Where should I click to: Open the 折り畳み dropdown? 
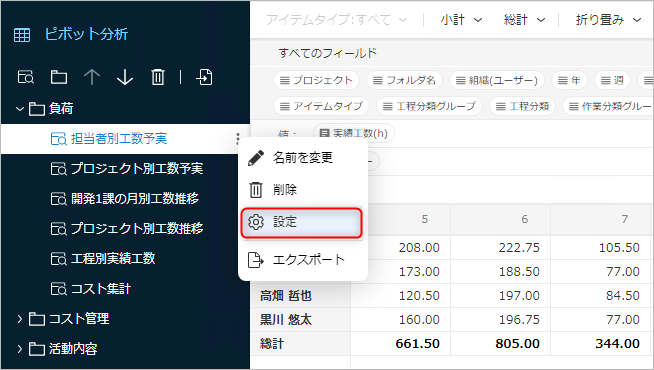point(608,20)
